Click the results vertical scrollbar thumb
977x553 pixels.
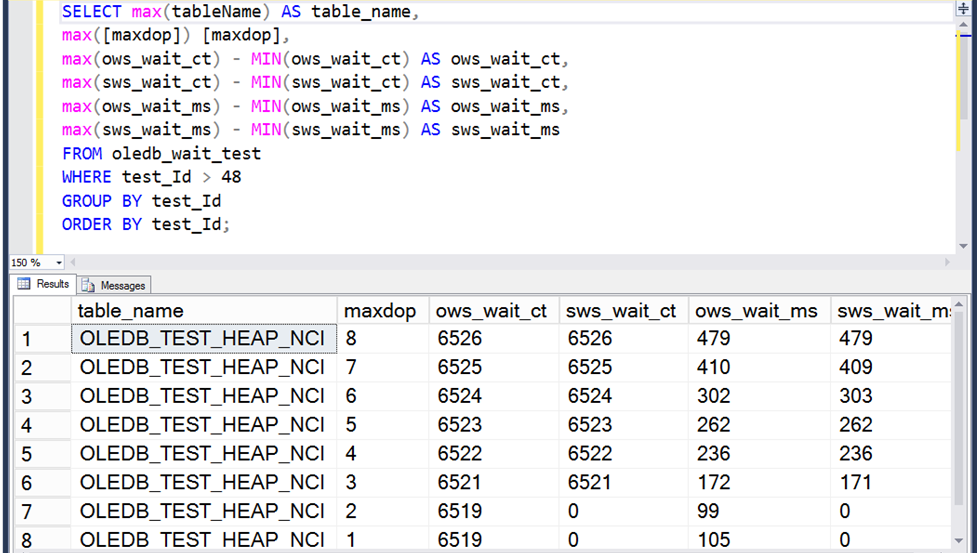958,409
